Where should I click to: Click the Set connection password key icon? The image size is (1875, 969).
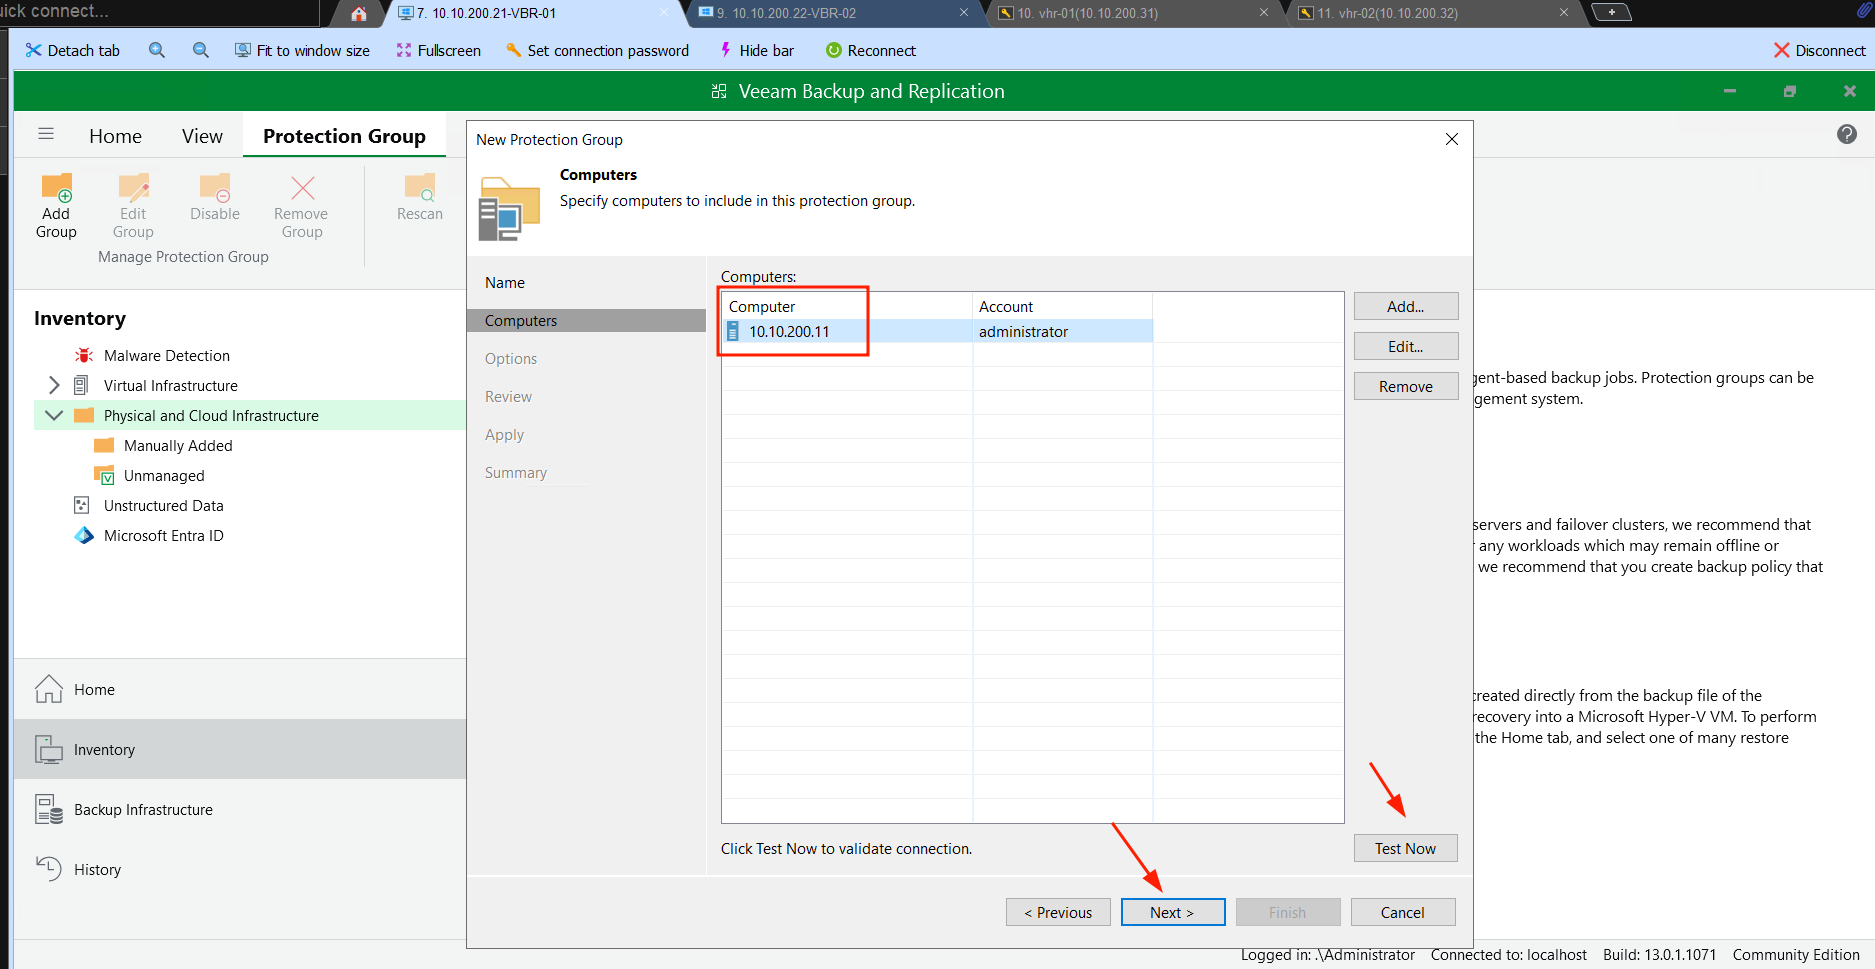coord(514,50)
